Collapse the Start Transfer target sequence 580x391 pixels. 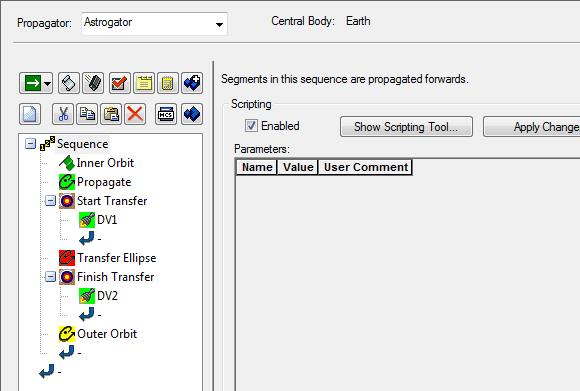pos(50,201)
